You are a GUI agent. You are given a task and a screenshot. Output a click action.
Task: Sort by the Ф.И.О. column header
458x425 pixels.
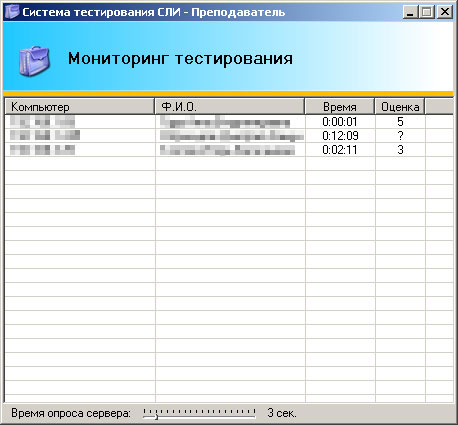pyautogui.click(x=230, y=107)
